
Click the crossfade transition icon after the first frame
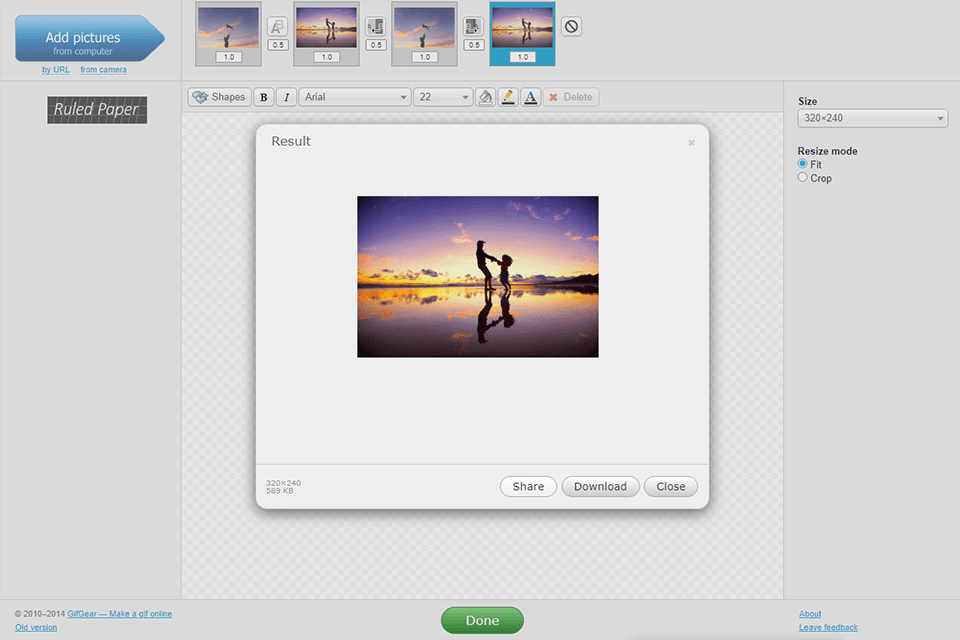point(275,26)
